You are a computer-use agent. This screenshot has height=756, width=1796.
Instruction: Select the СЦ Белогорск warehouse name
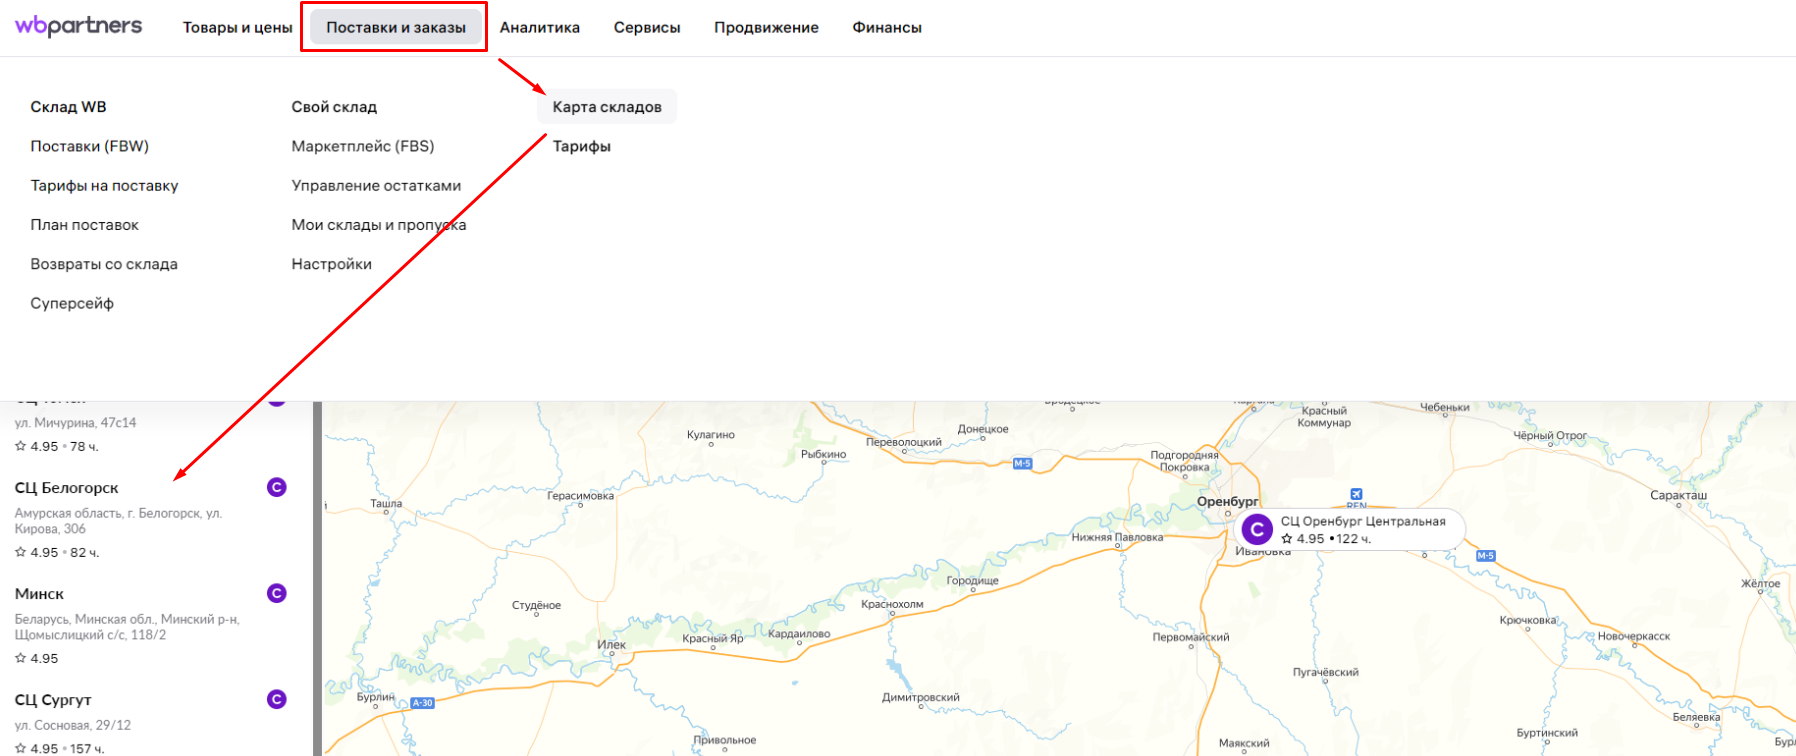(67, 488)
